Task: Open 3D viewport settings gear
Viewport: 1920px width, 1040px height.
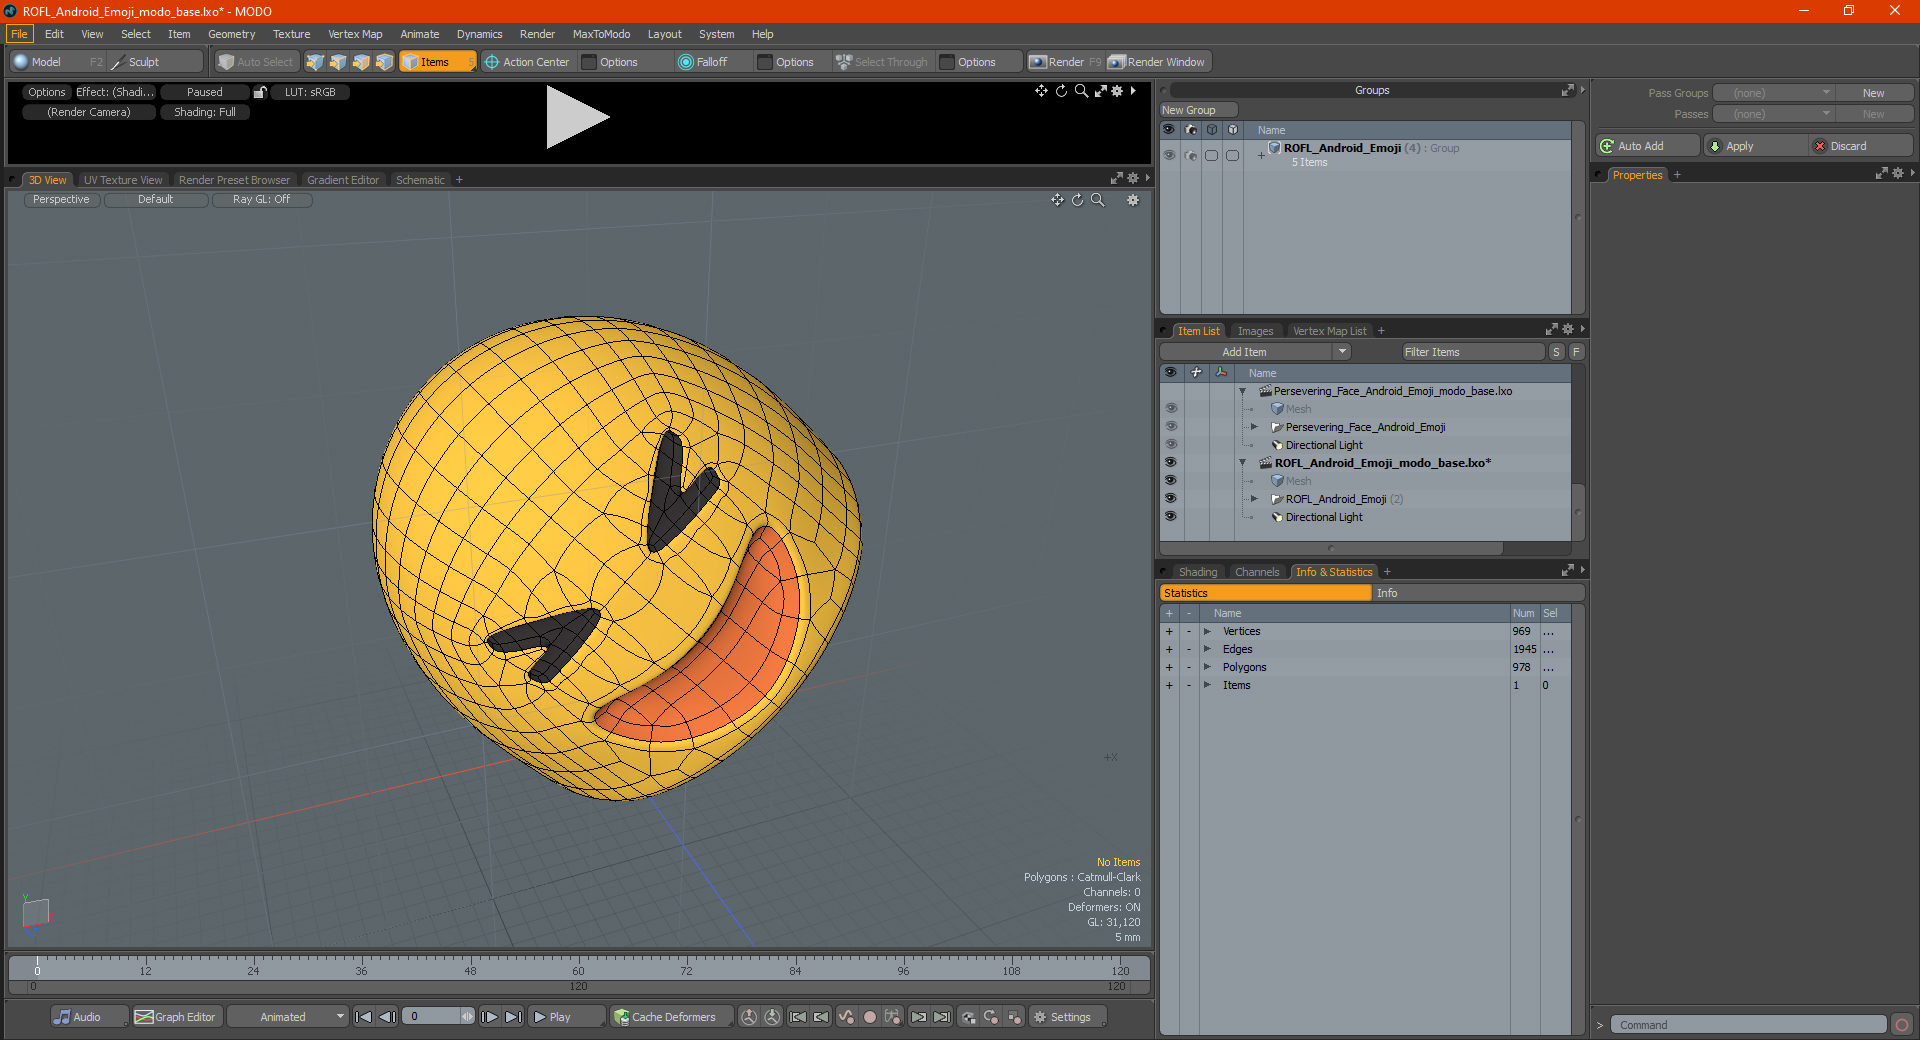Action: coord(1133,200)
